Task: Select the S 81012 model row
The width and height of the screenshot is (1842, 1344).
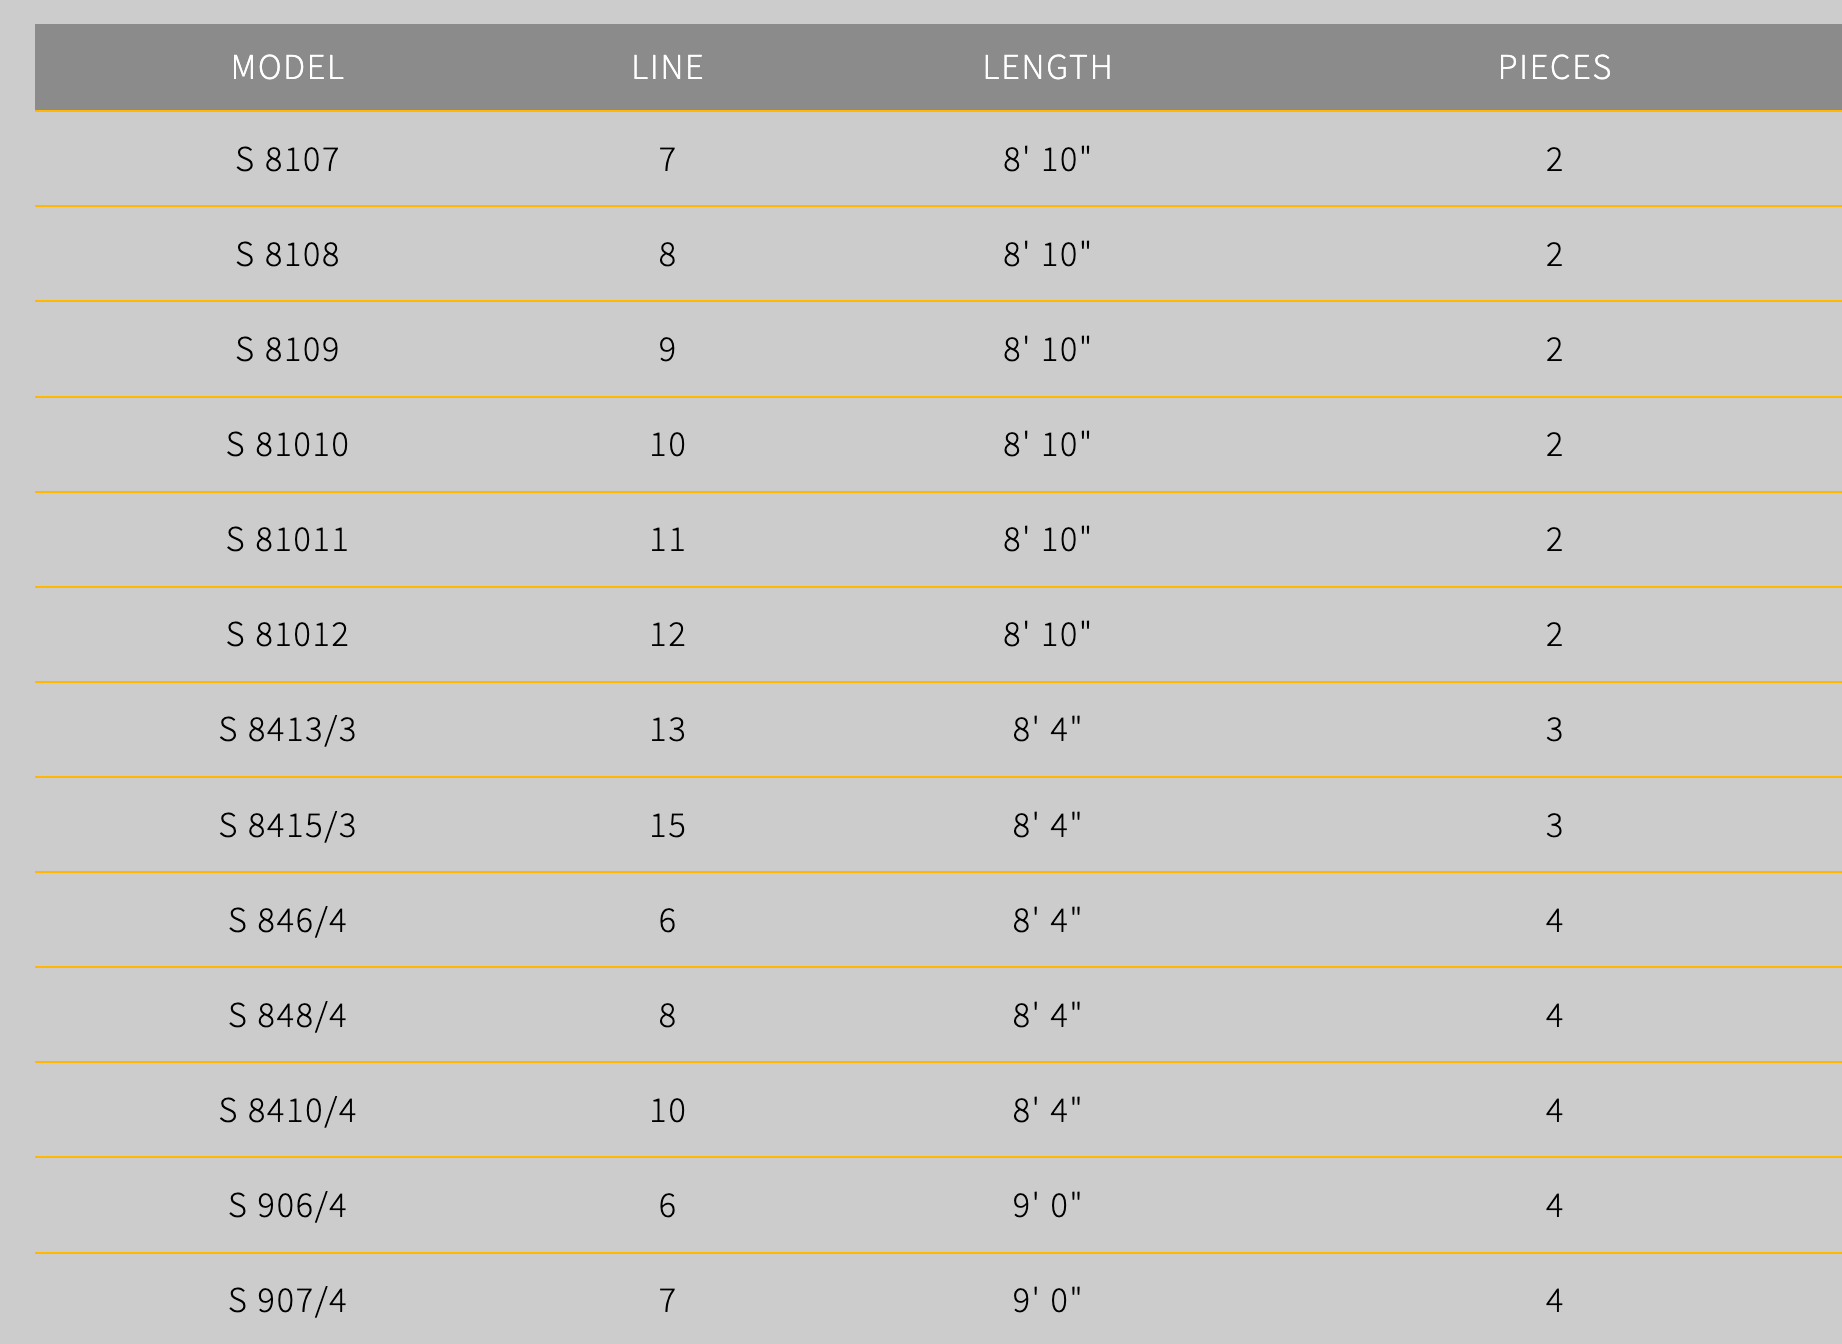Action: [288, 634]
